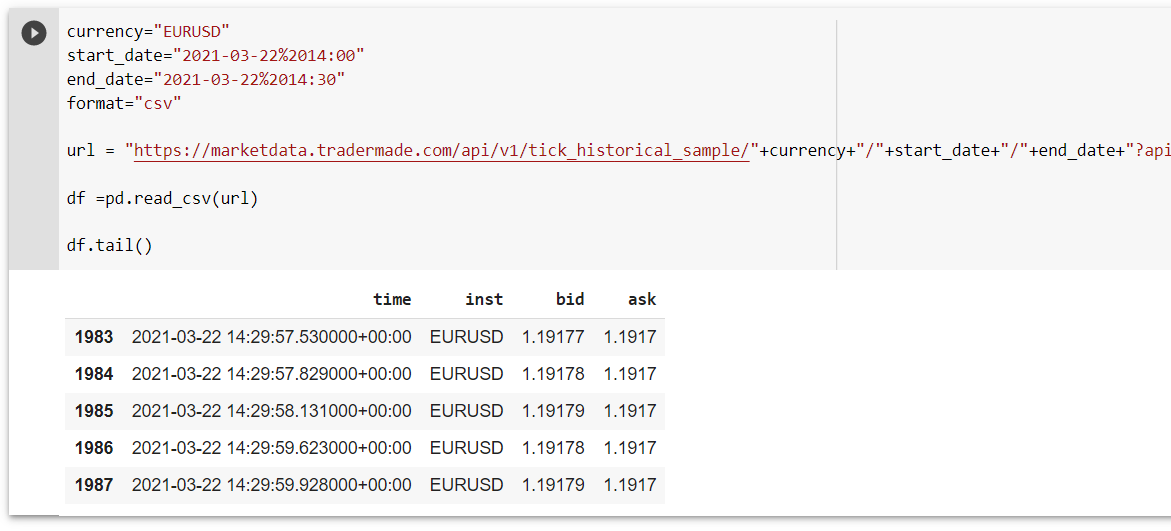Click EURUSD inst cell in row 1983

[467, 337]
